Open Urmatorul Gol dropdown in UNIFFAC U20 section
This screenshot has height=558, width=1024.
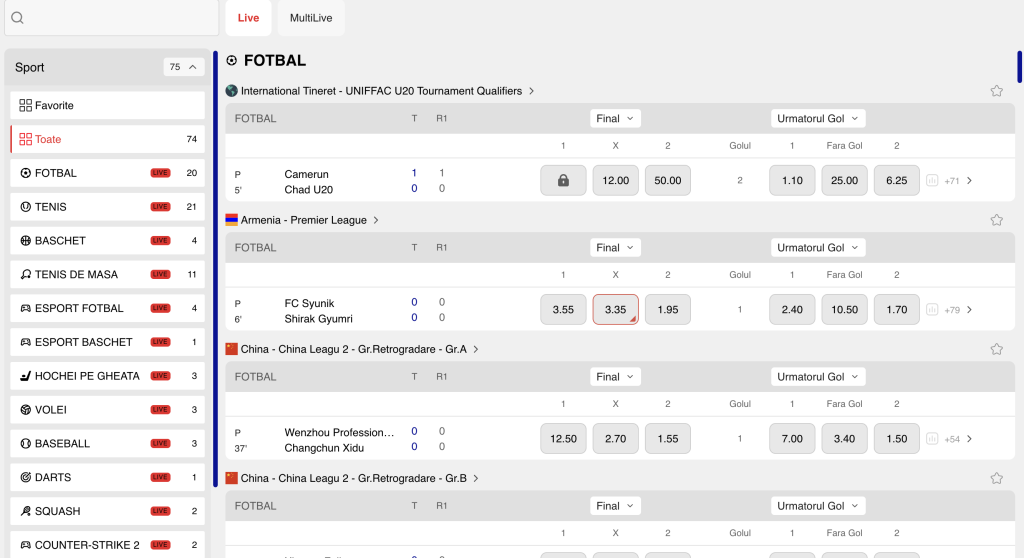818,118
